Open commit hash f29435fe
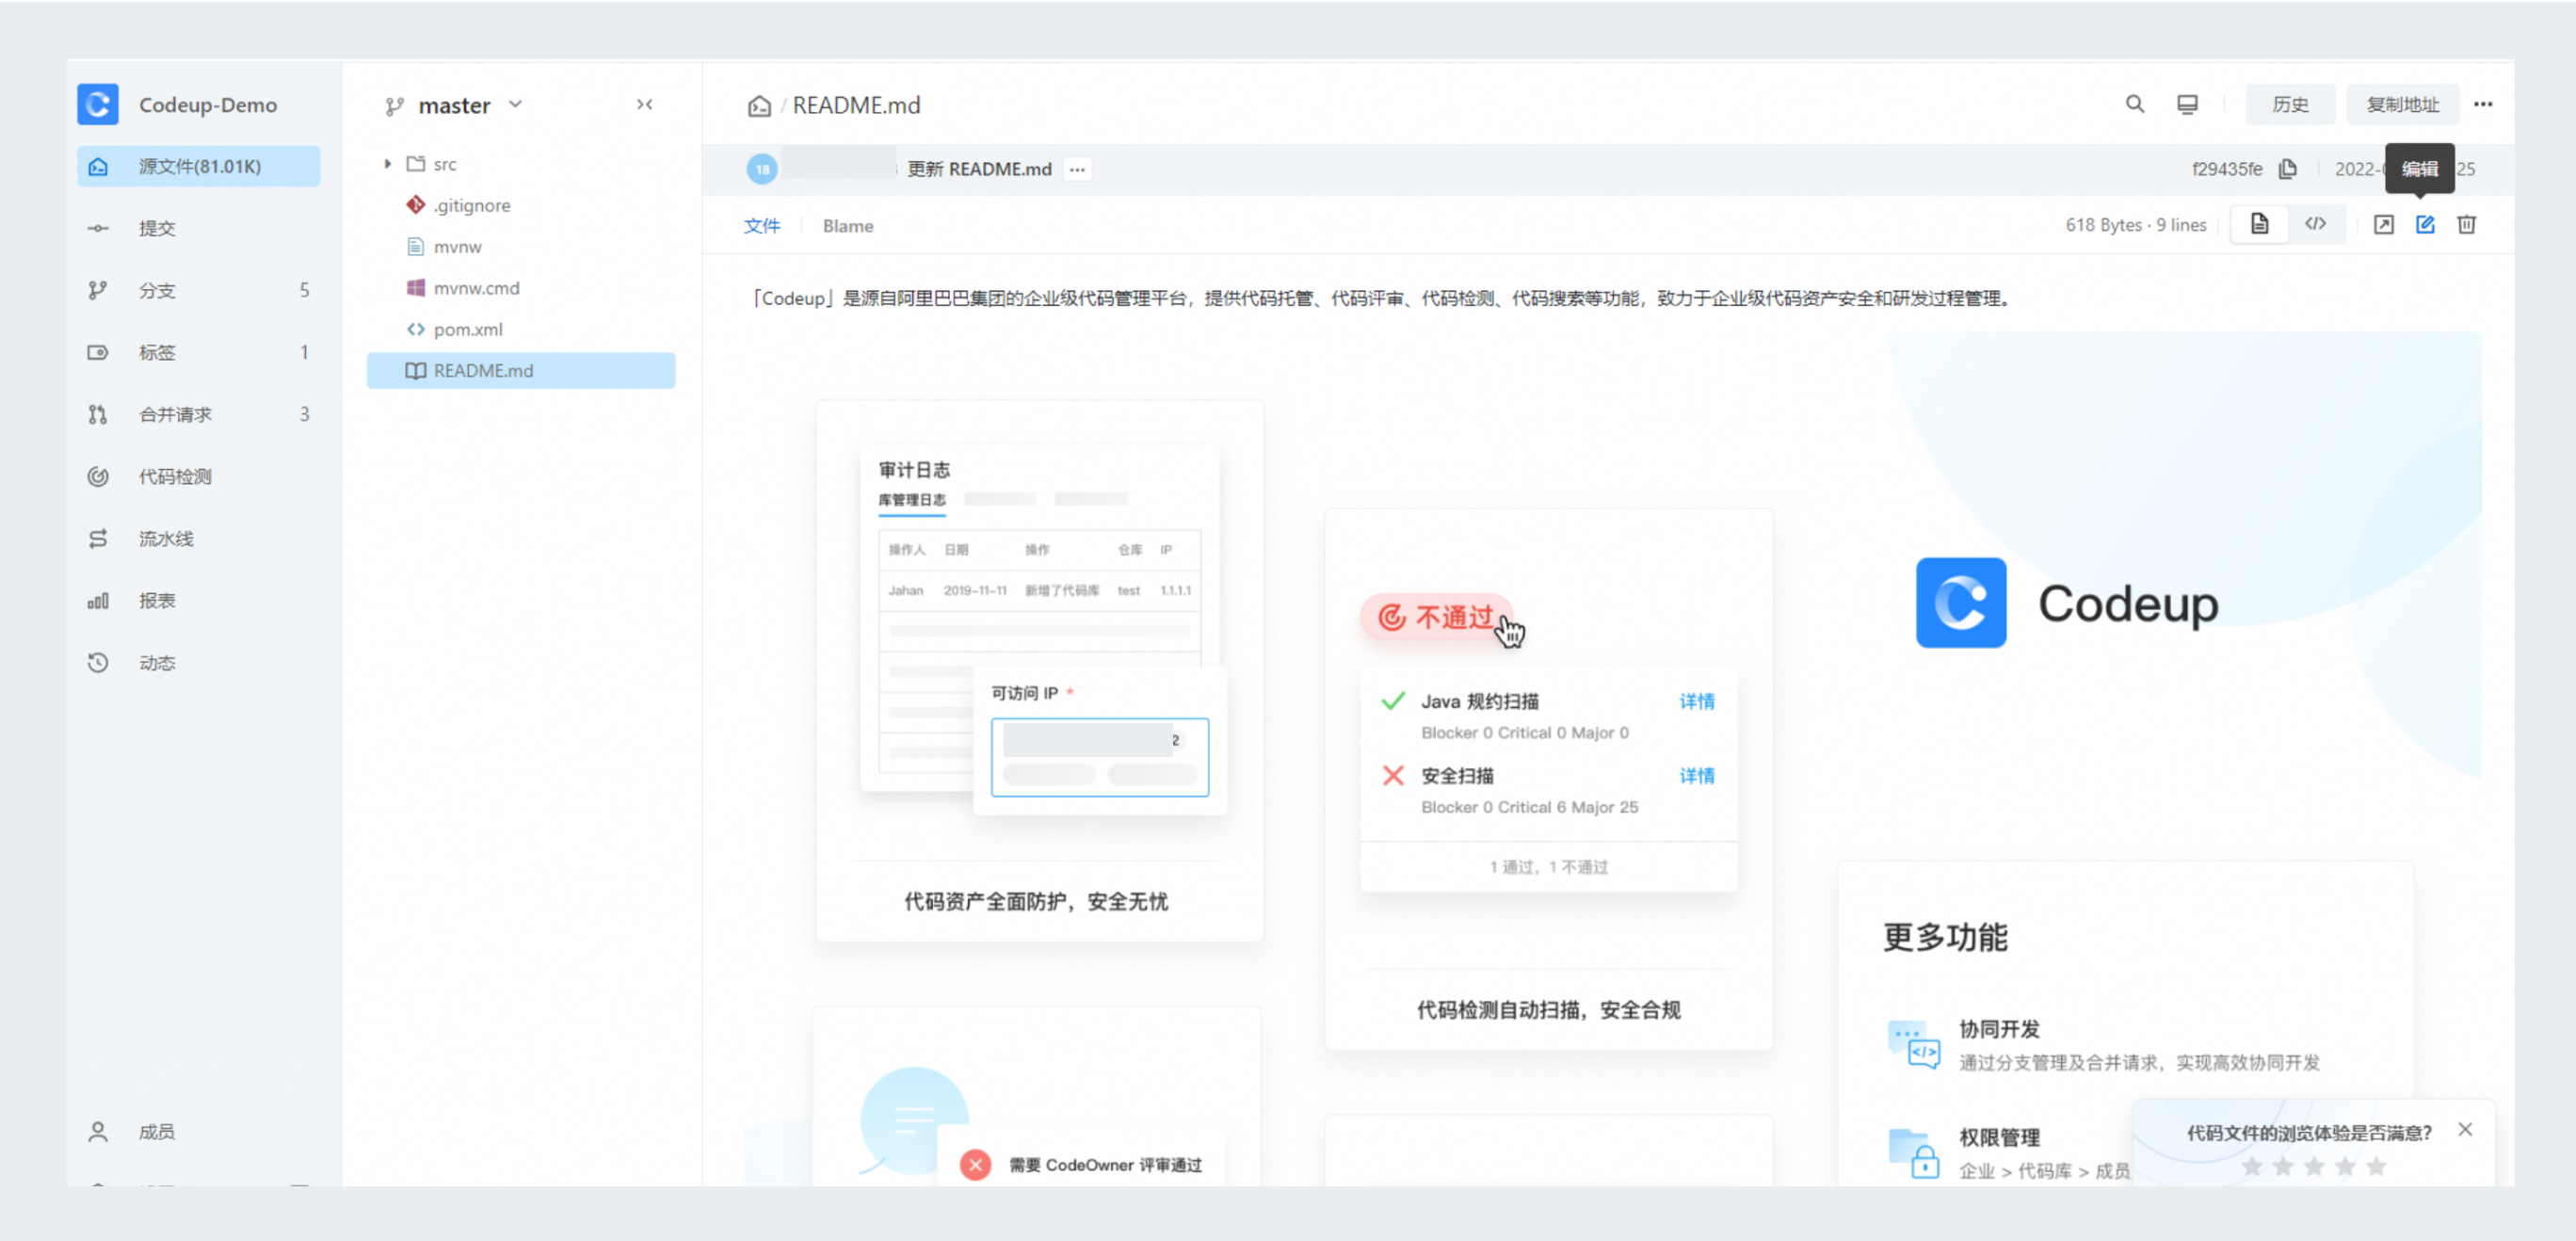 coord(2226,169)
